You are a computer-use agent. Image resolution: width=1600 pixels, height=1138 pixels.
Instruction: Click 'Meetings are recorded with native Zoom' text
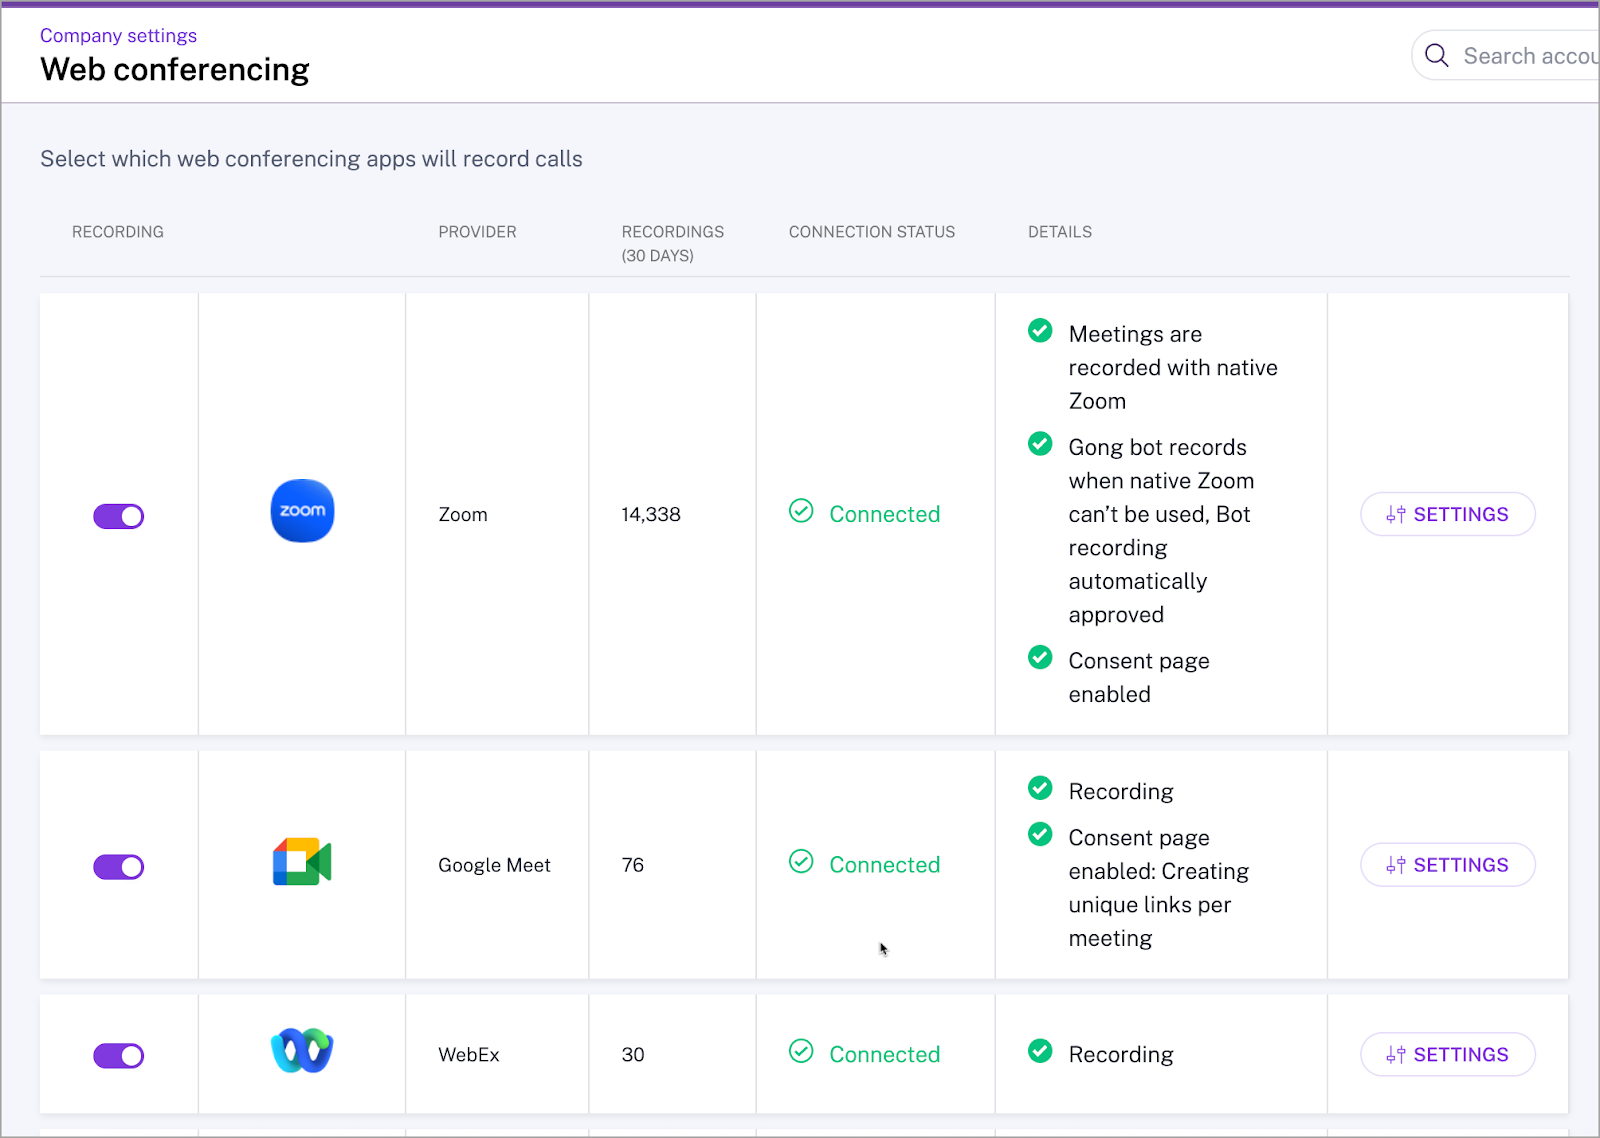tap(1173, 367)
